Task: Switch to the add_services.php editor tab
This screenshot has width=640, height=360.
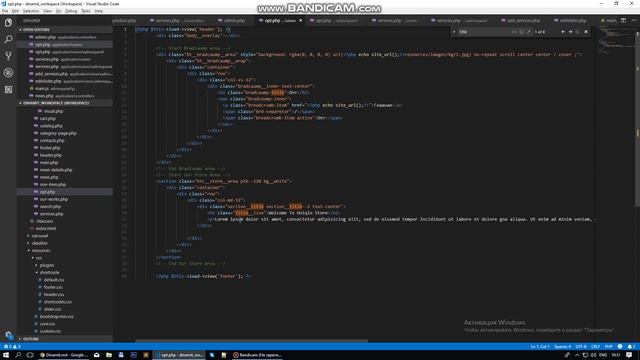Action: pyautogui.click(x=521, y=20)
